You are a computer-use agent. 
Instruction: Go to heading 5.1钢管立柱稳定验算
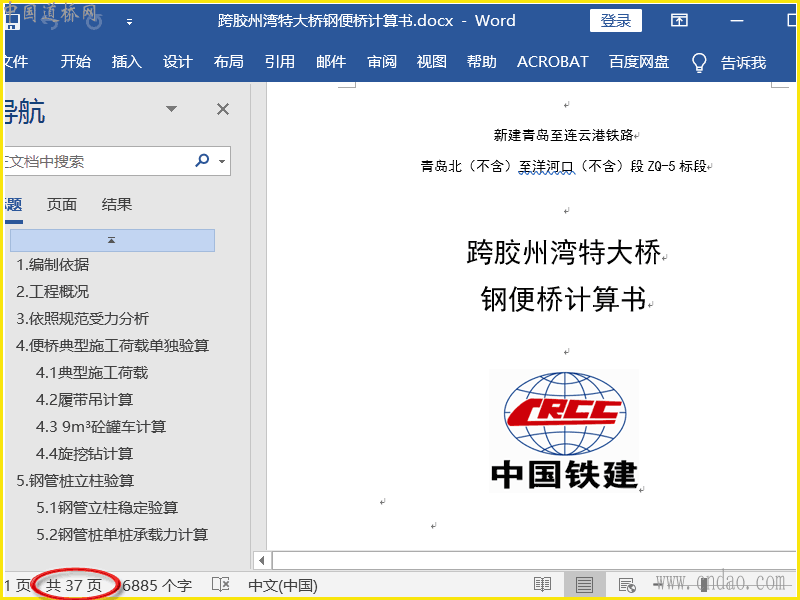pyautogui.click(x=107, y=508)
